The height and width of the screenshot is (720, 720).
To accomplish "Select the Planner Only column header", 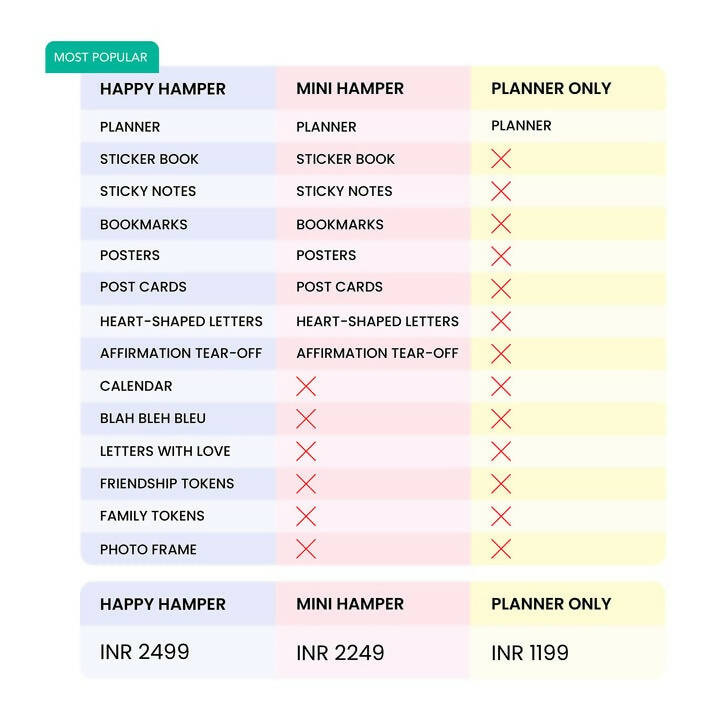I will [551, 89].
